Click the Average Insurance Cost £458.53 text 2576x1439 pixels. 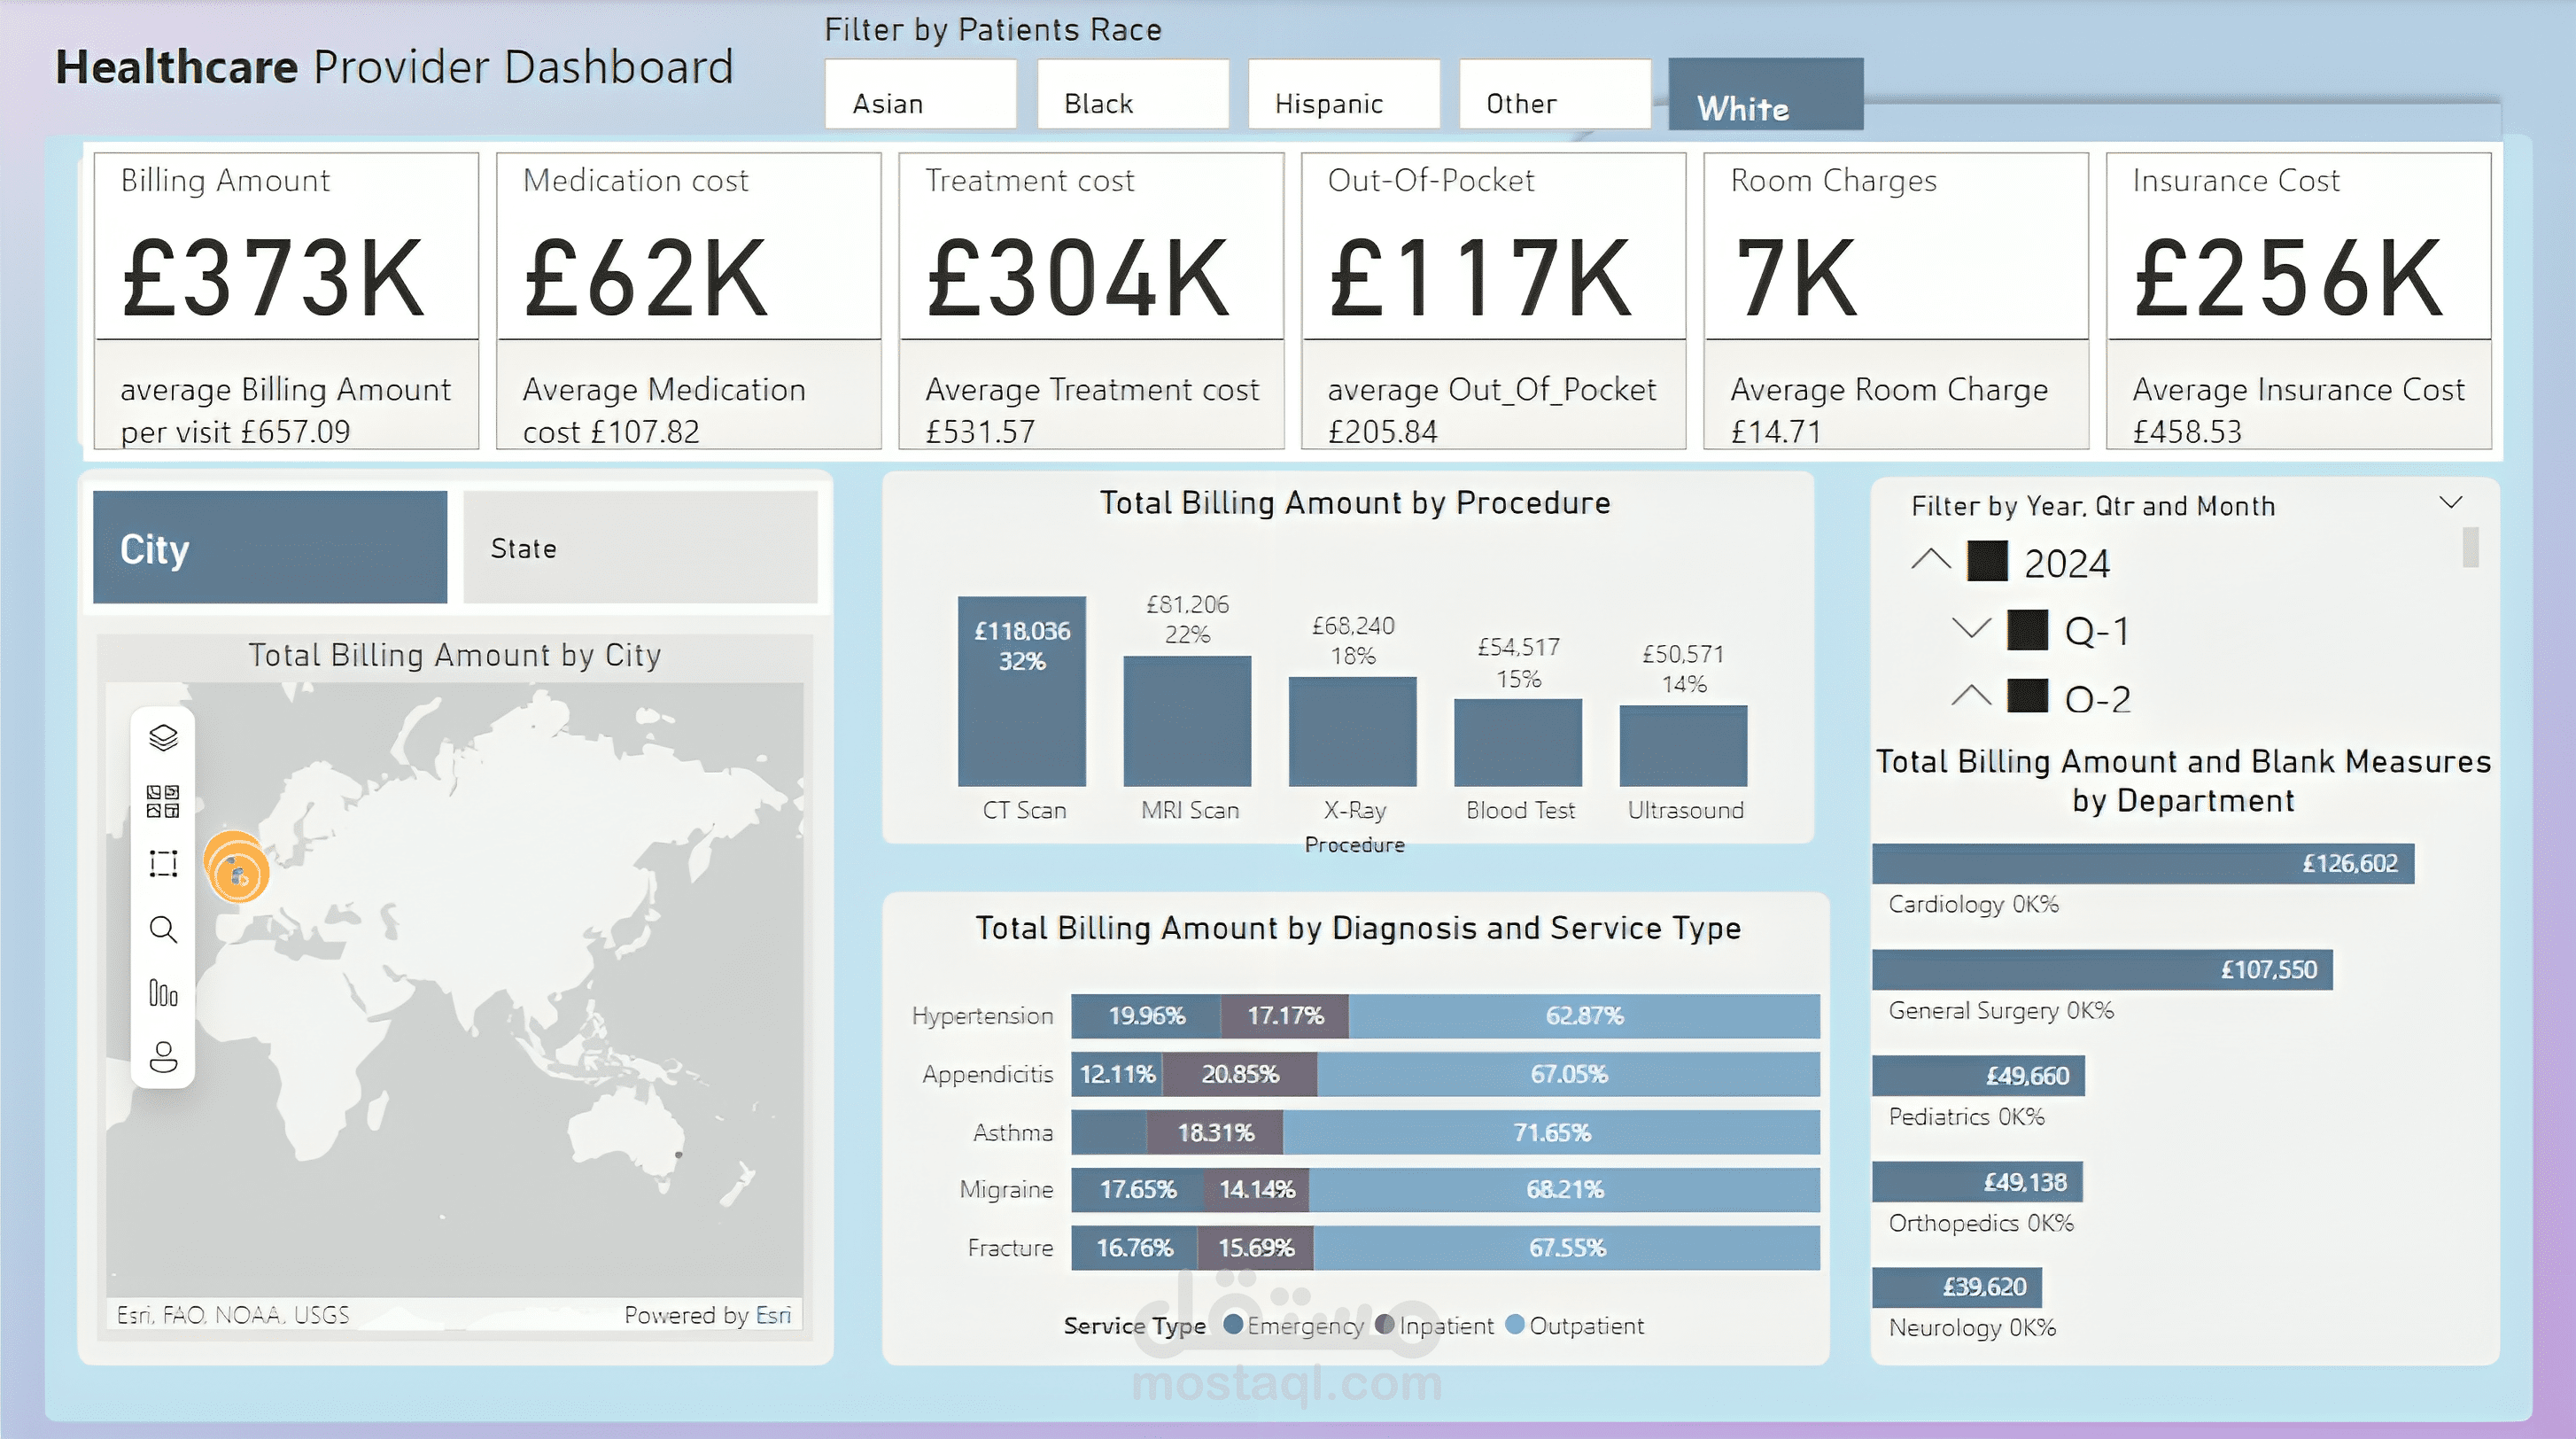[2298, 410]
